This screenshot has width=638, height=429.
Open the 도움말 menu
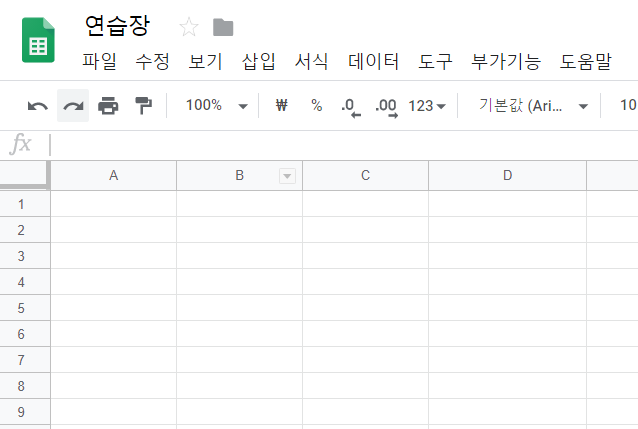586,61
